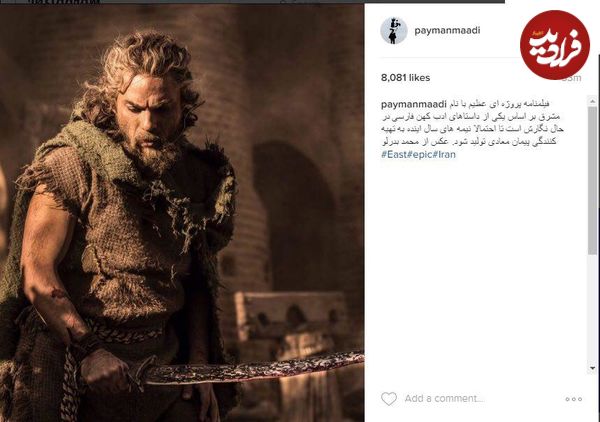Click the bearded man's face in photo
The image size is (600, 422).
click(148, 115)
